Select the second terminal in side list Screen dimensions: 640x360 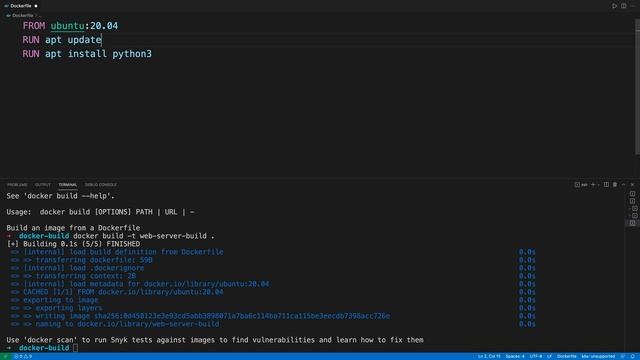click(x=632, y=201)
